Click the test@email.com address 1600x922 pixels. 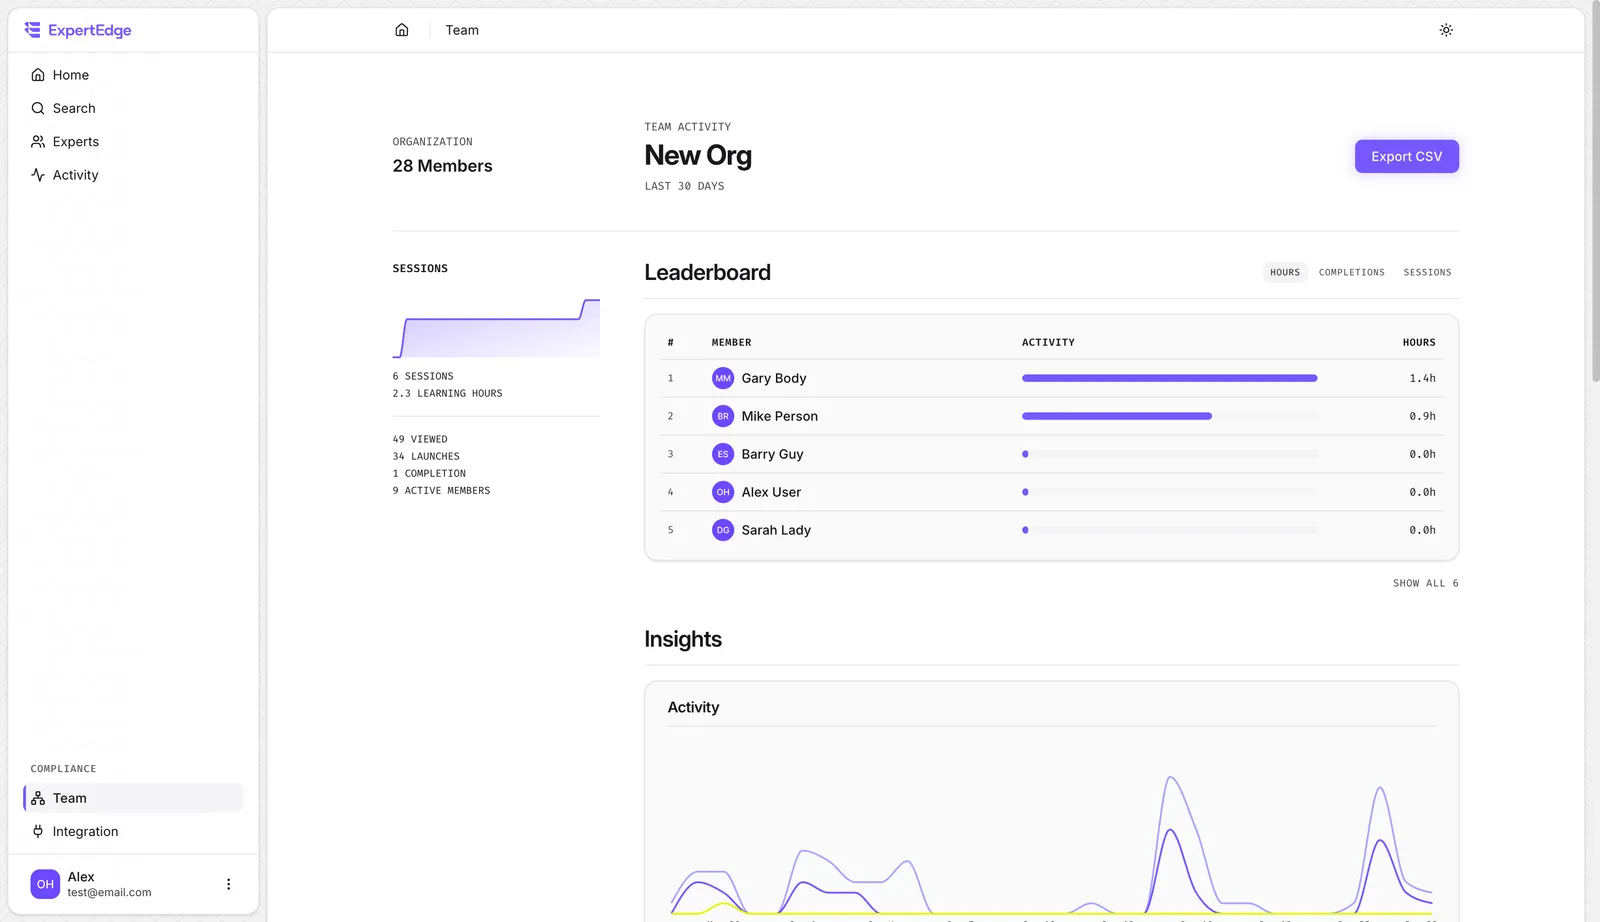coord(109,893)
